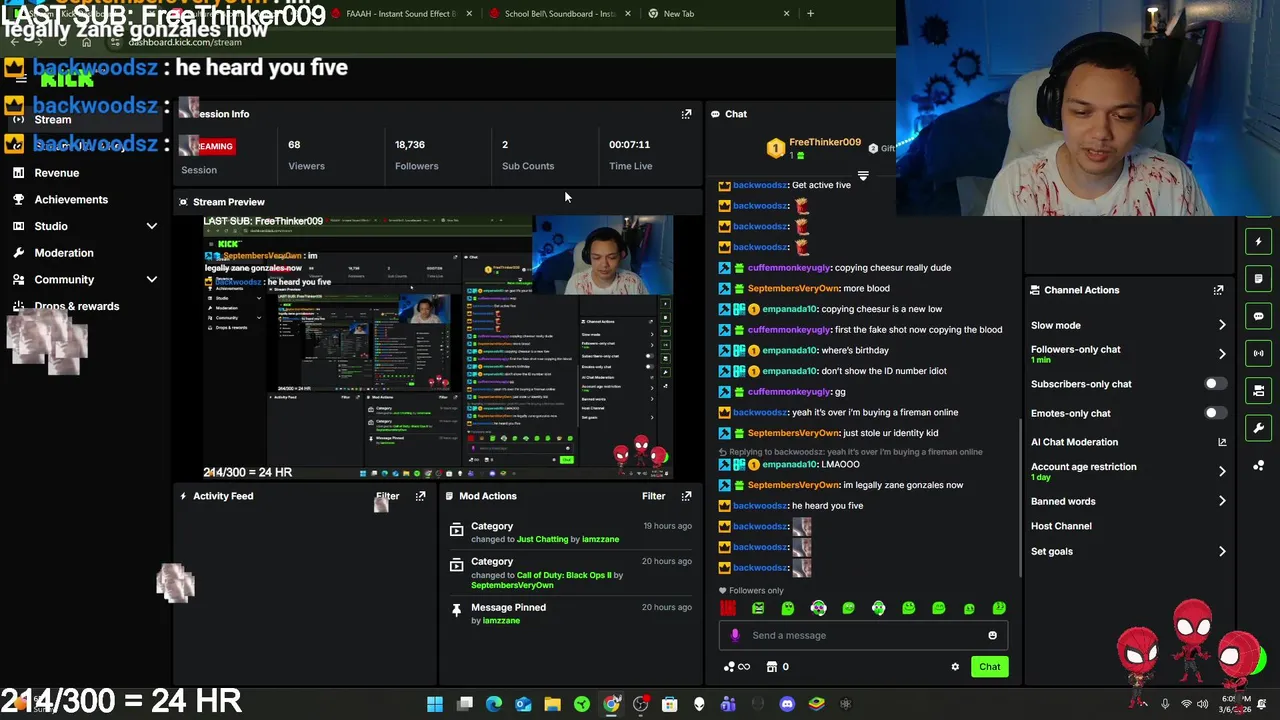Pop out the Session Info panel
This screenshot has height=720, width=1280.
coord(686,114)
